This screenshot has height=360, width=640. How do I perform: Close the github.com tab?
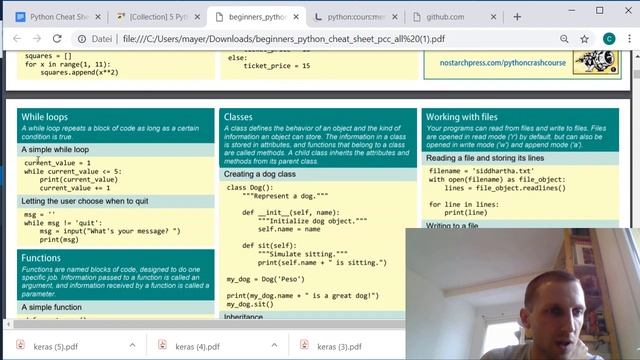[x=493, y=17]
